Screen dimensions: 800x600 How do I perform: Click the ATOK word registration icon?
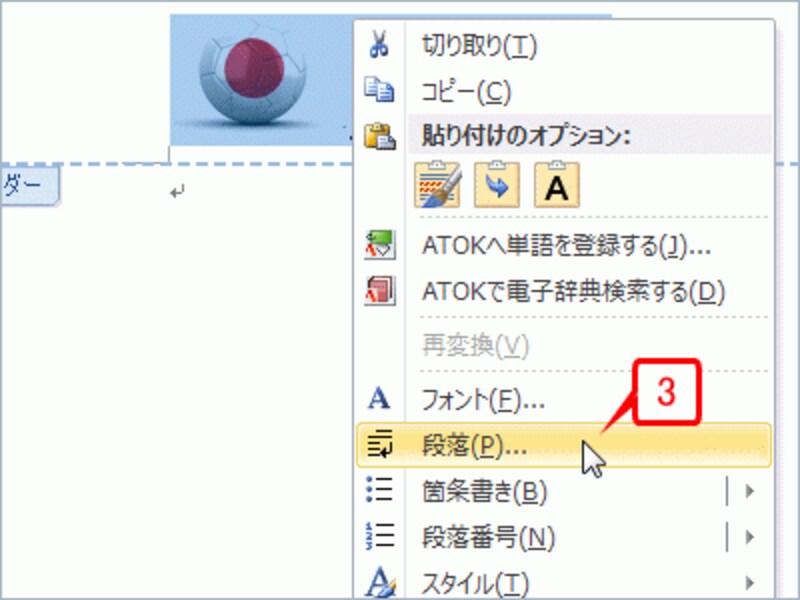tap(380, 246)
